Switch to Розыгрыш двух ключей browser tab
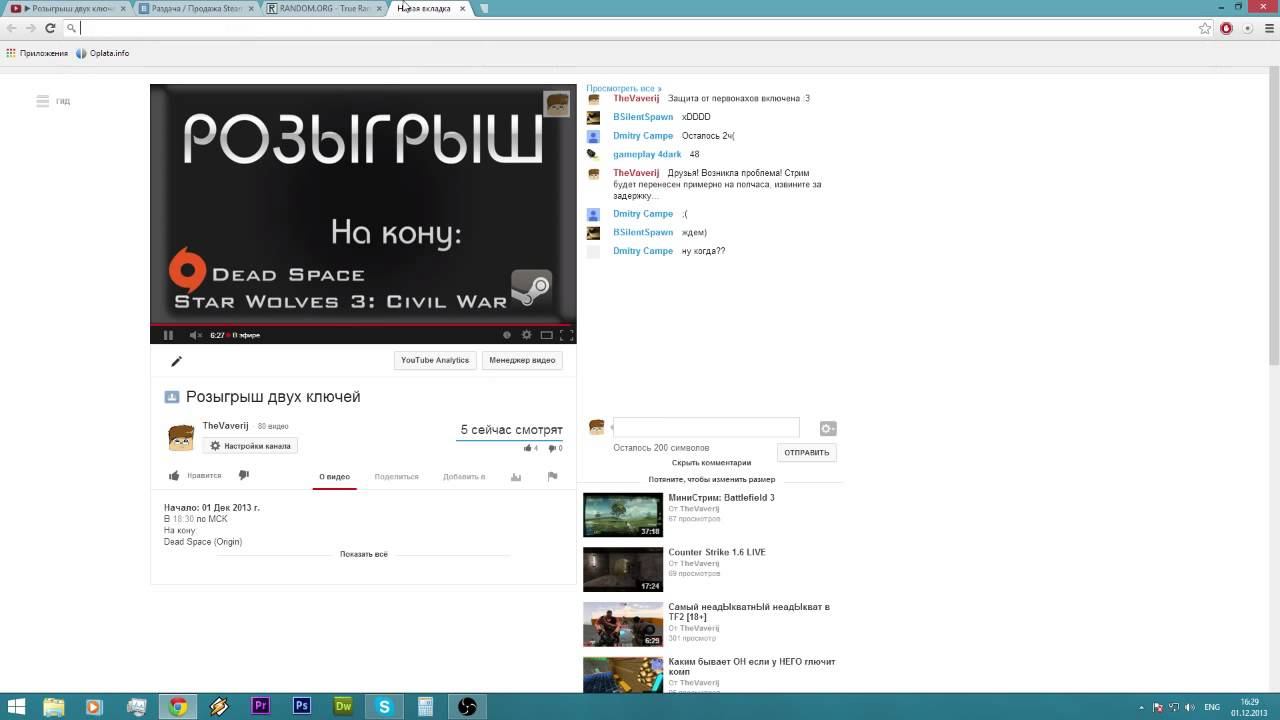The image size is (1280, 720). (x=70, y=9)
